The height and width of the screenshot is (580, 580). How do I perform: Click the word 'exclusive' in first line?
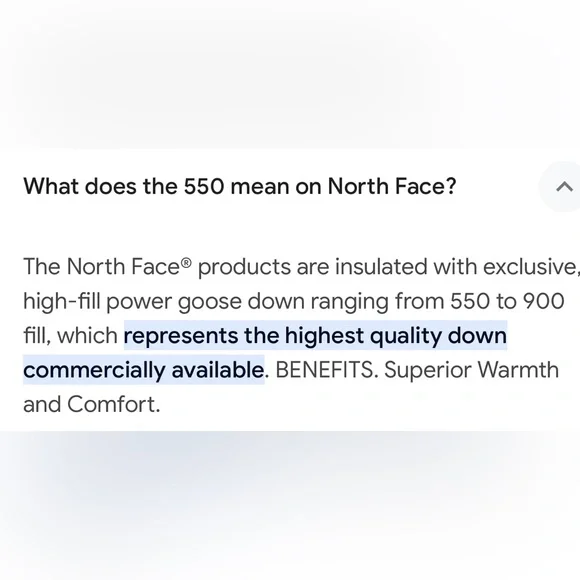pos(529,267)
